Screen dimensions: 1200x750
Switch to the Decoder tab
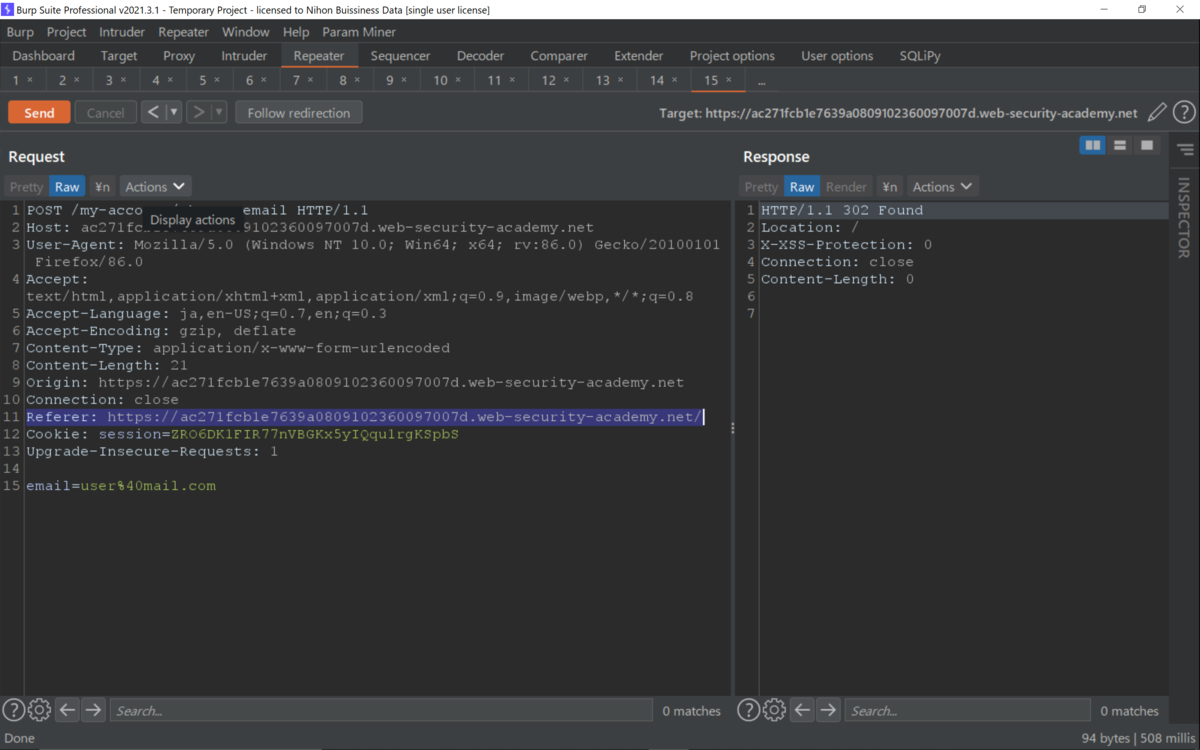click(x=480, y=55)
